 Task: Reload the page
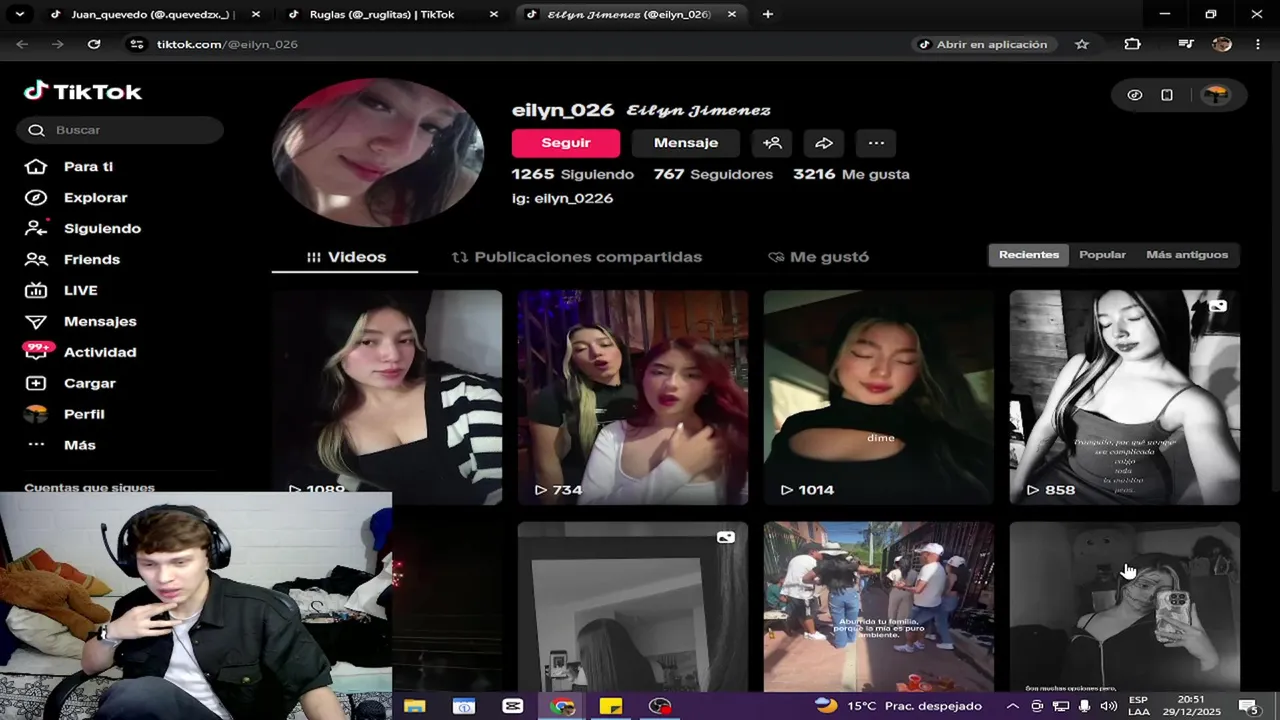[94, 44]
